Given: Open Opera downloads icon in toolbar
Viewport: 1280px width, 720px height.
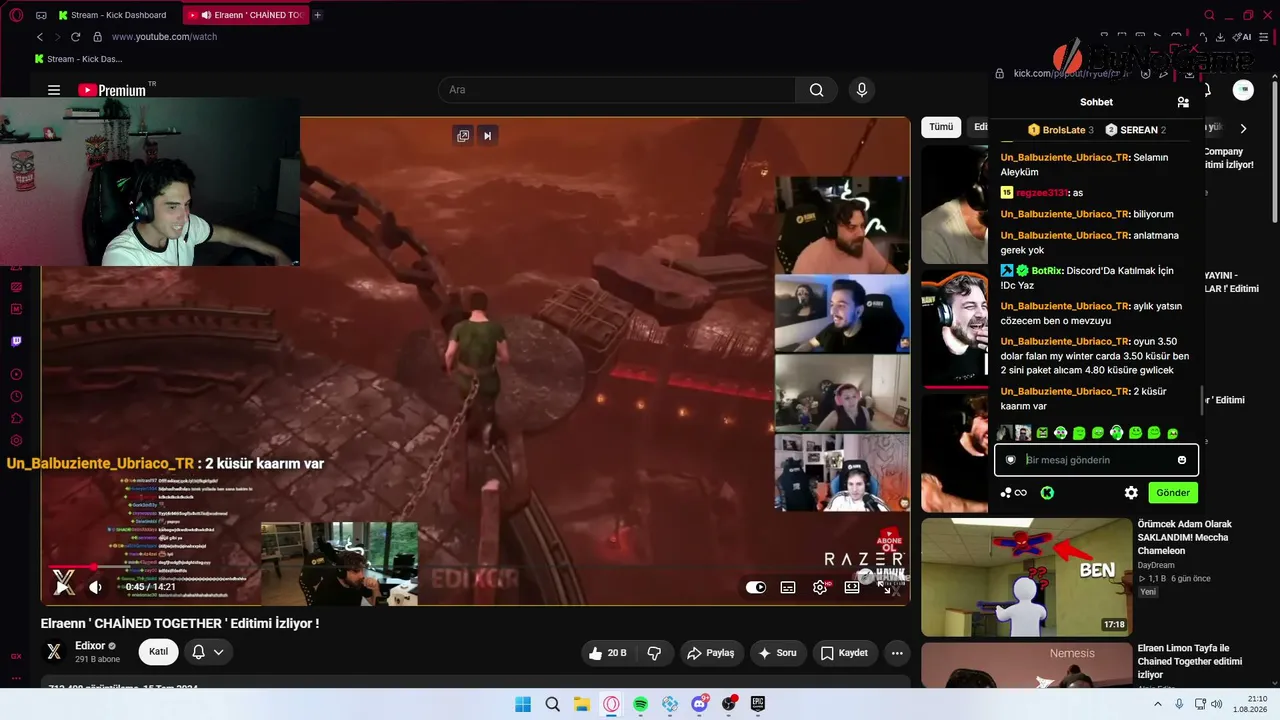Looking at the screenshot, I should 1220,37.
